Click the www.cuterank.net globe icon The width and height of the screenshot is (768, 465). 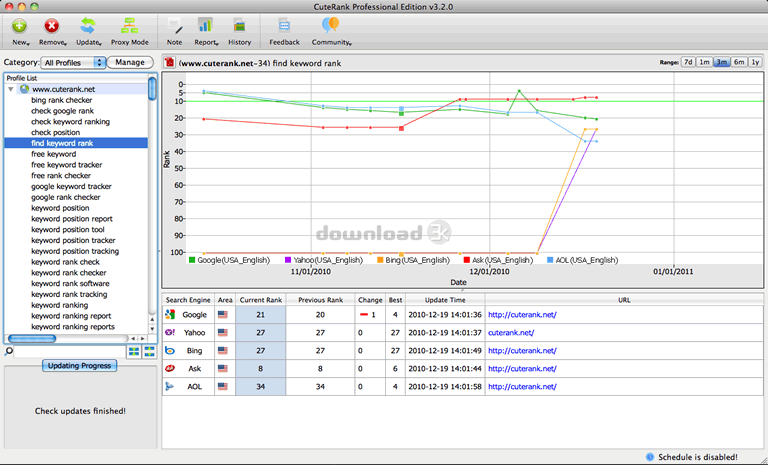pos(24,89)
